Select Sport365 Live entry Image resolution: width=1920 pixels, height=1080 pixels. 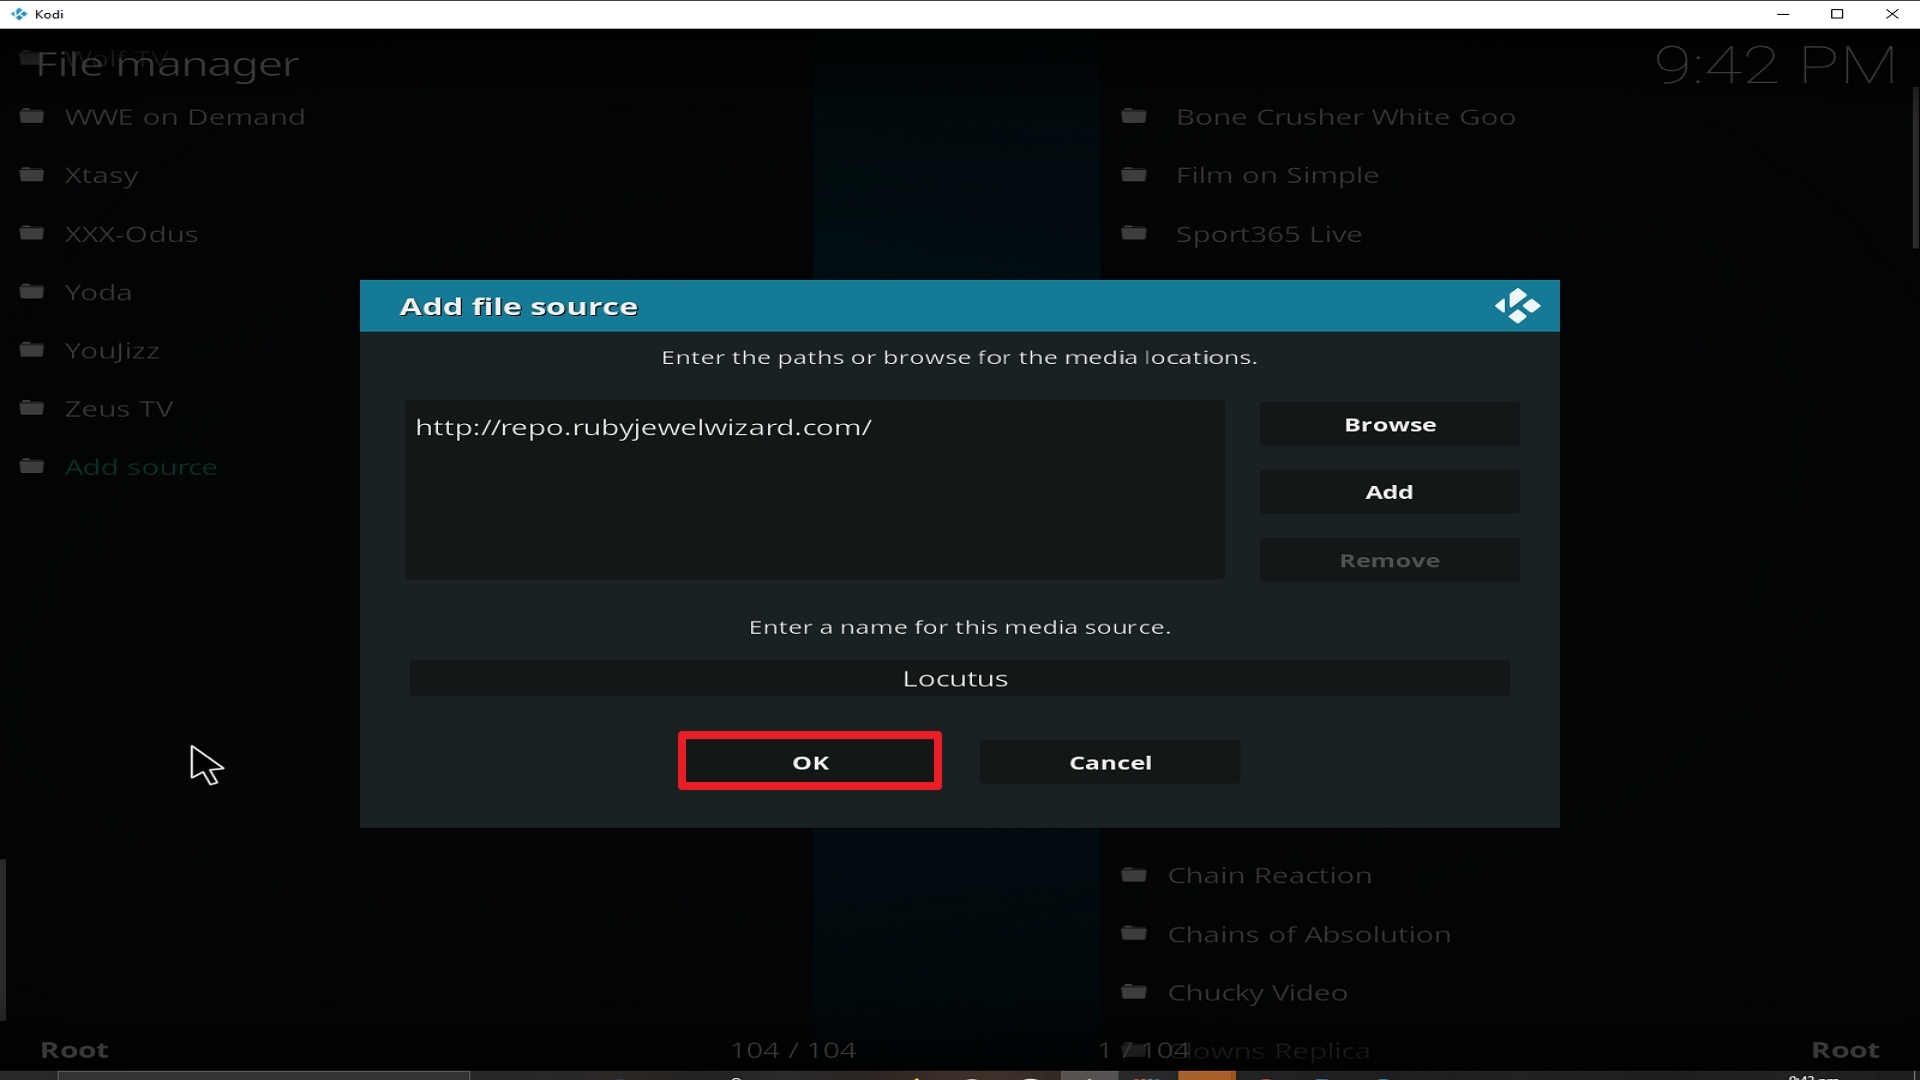(x=1269, y=234)
